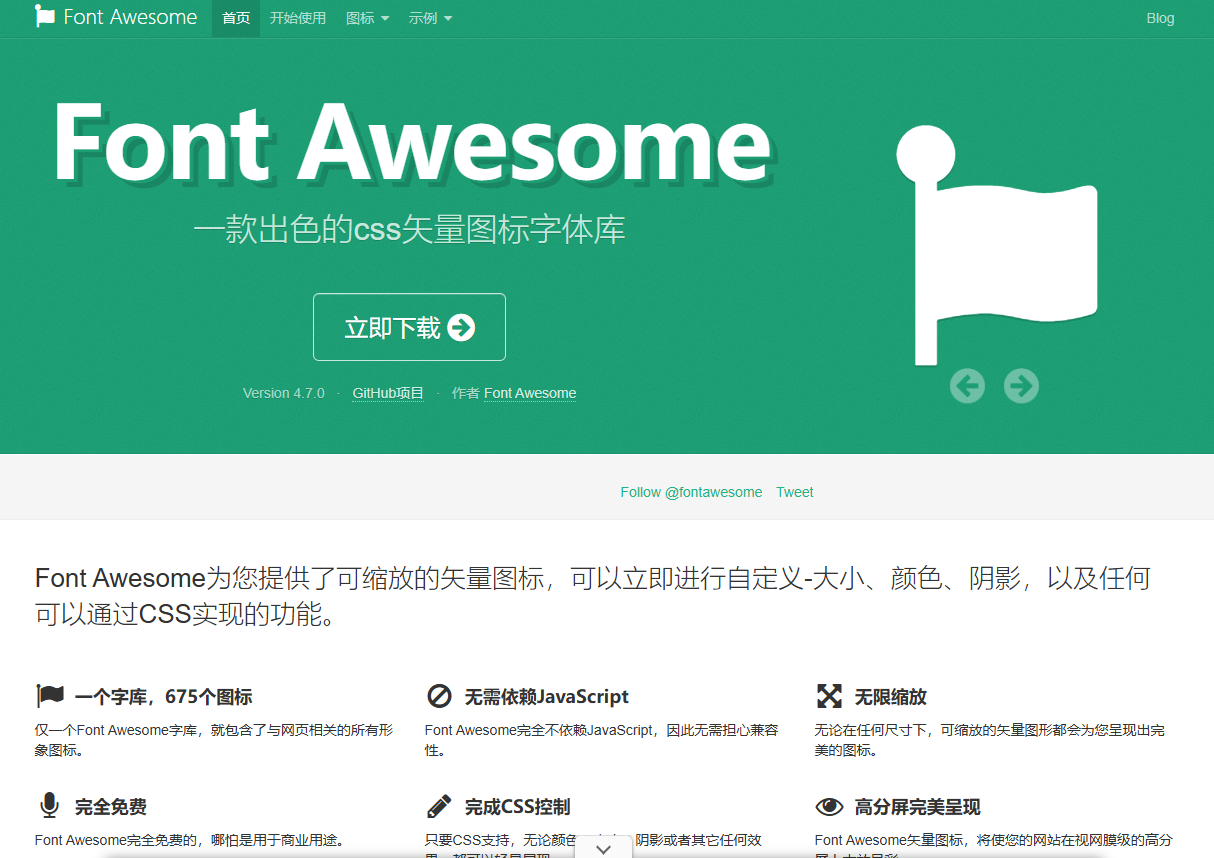Click the subtitle 一款出色的css矢量图标字体库
The image size is (1214, 858).
[409, 230]
